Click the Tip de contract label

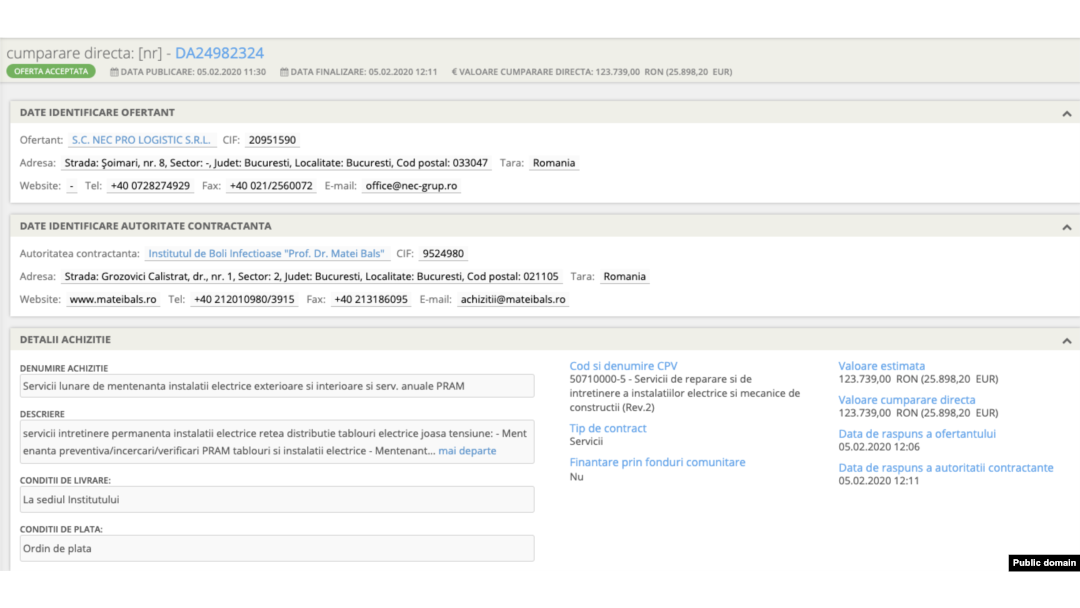tap(608, 428)
